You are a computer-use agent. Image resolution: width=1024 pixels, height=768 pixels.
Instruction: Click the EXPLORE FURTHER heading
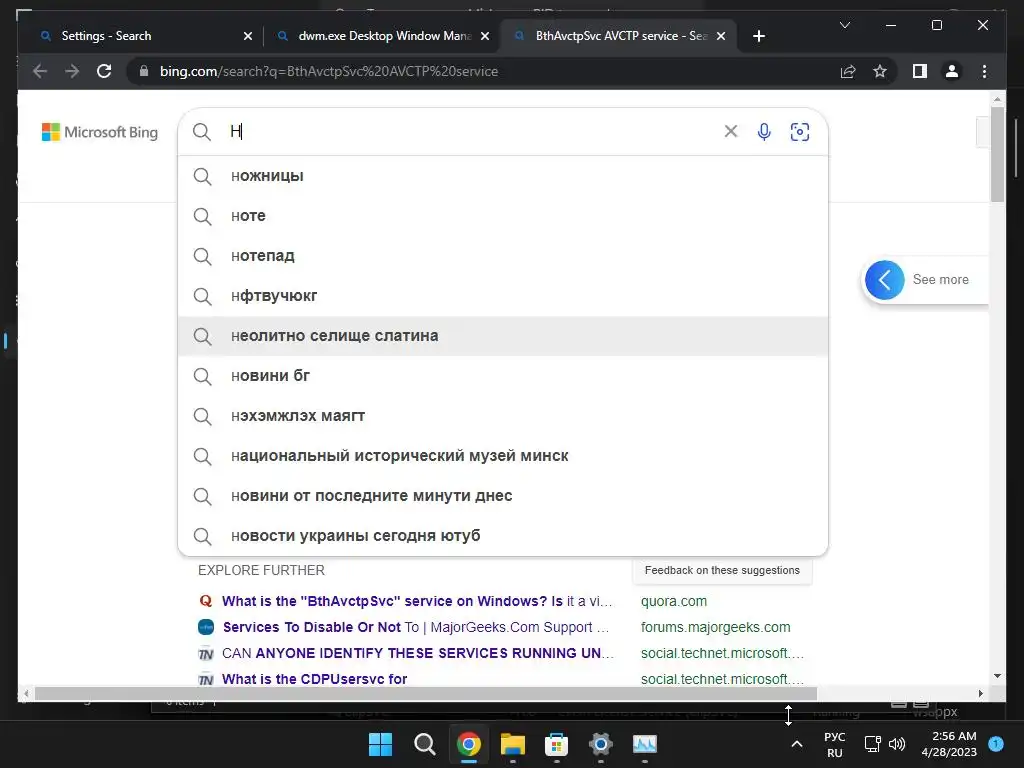261,570
